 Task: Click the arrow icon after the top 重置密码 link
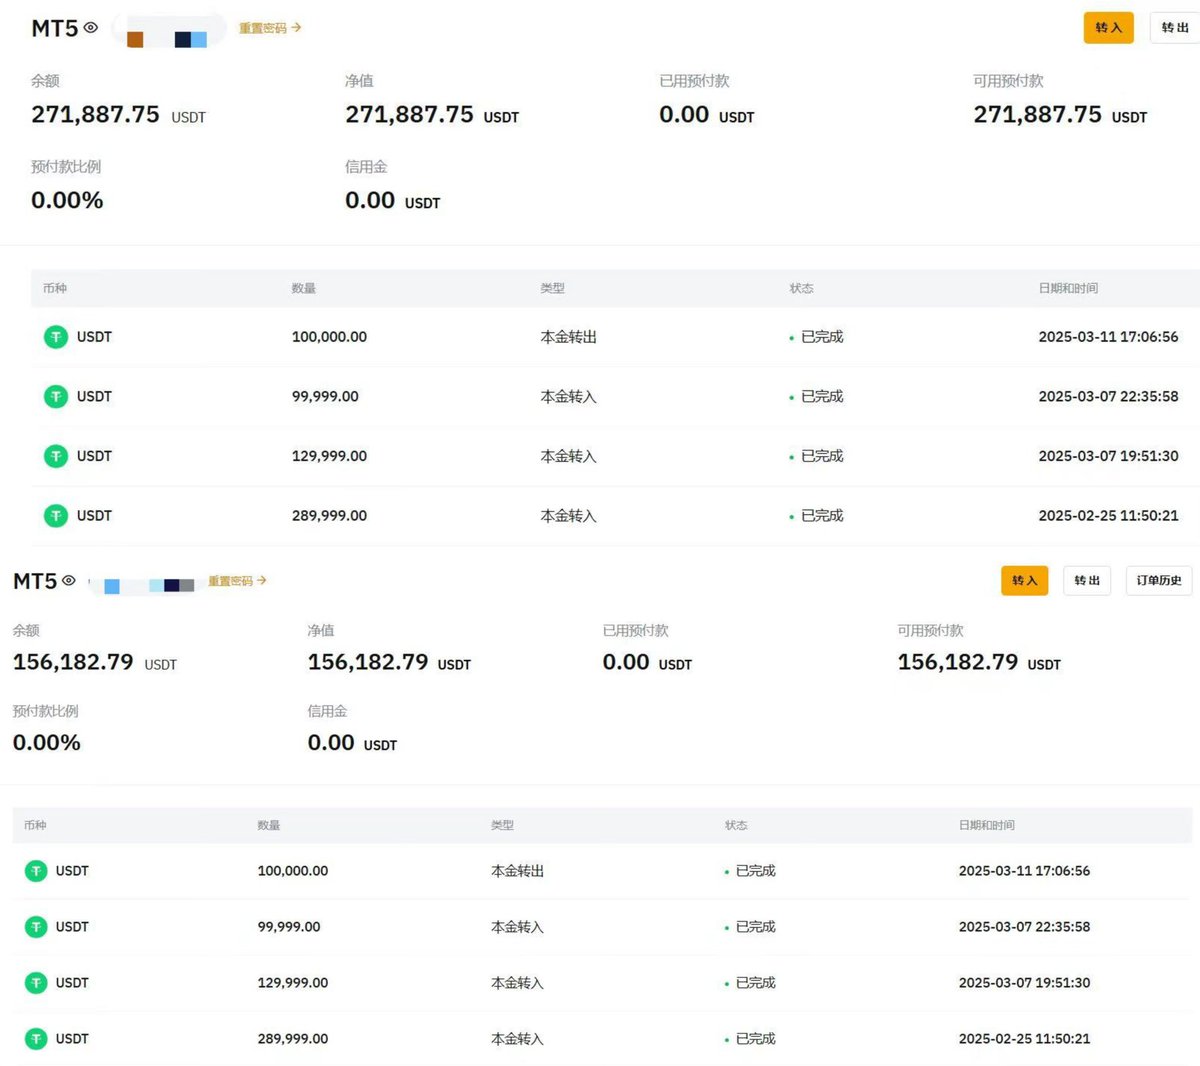tap(296, 28)
